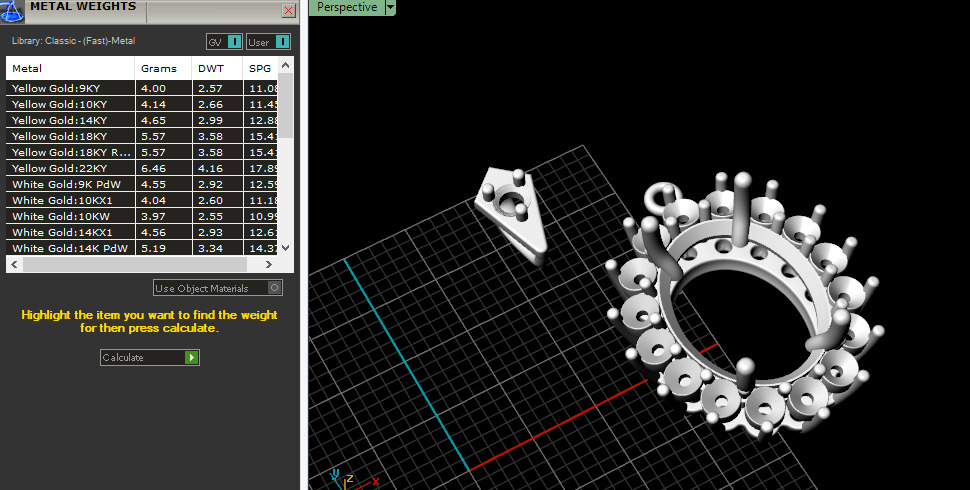Viewport: 970px width, 490px height.
Task: Open the Perspective viewport dropdown arrow
Action: coord(390,7)
